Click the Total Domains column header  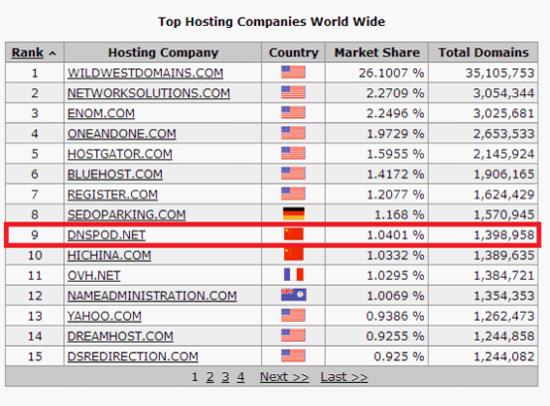coord(484,53)
